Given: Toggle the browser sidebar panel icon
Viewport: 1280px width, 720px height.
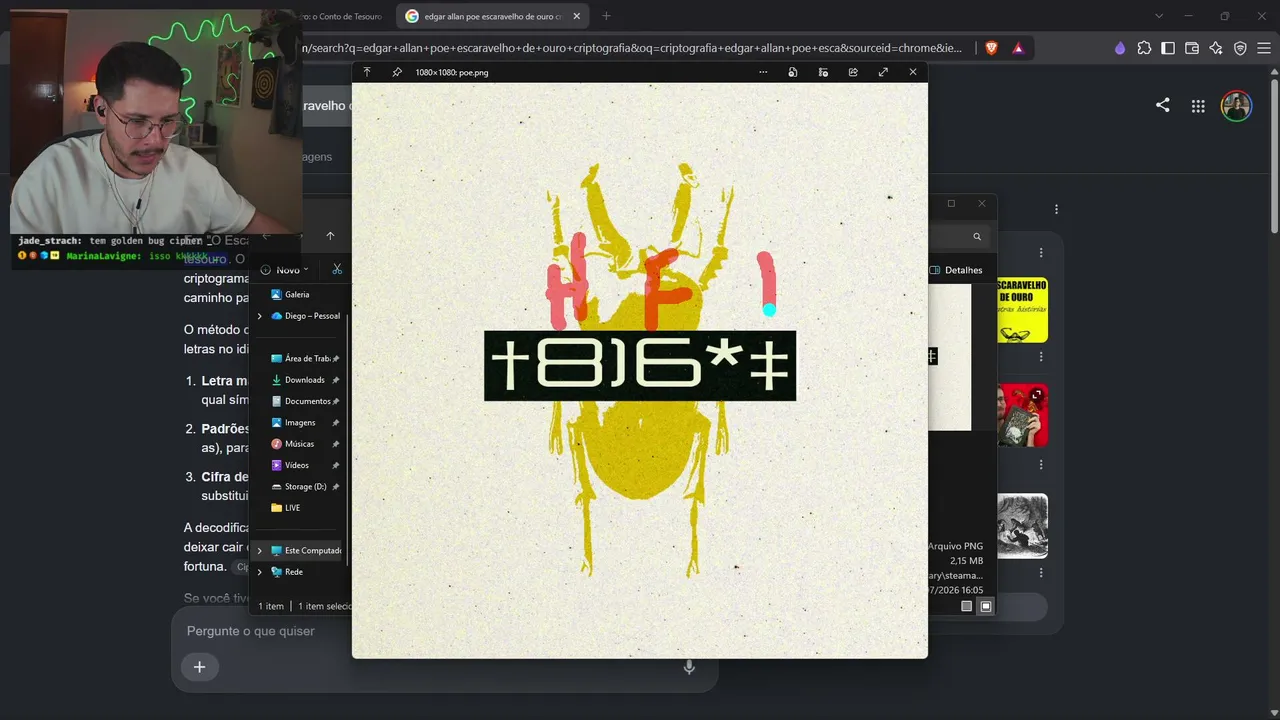Looking at the screenshot, I should (x=1168, y=48).
